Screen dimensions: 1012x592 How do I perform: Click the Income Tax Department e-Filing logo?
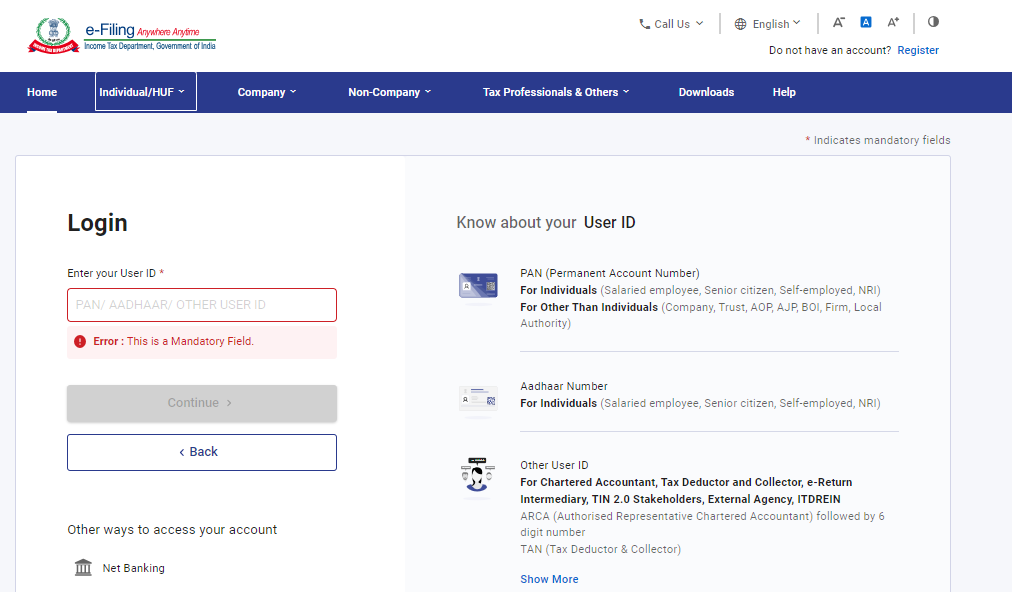[x=121, y=35]
